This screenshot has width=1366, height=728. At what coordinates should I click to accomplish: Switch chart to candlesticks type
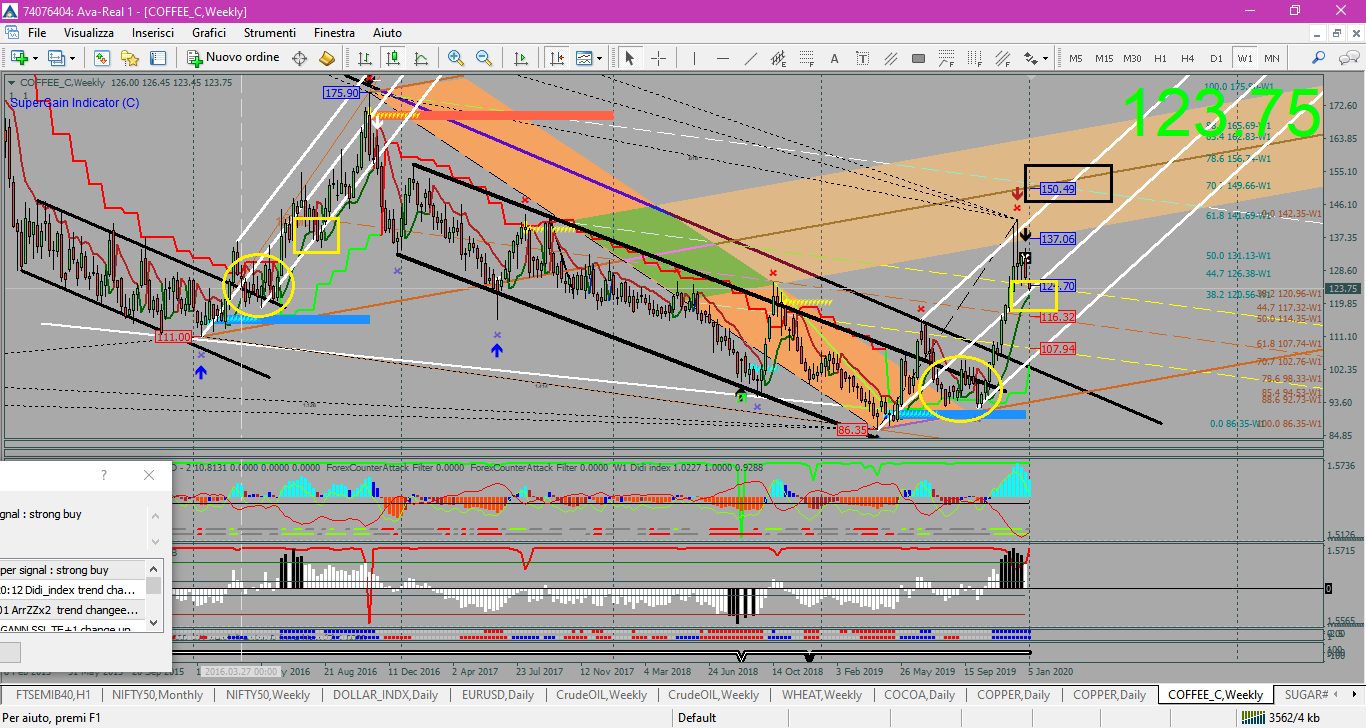coord(393,57)
